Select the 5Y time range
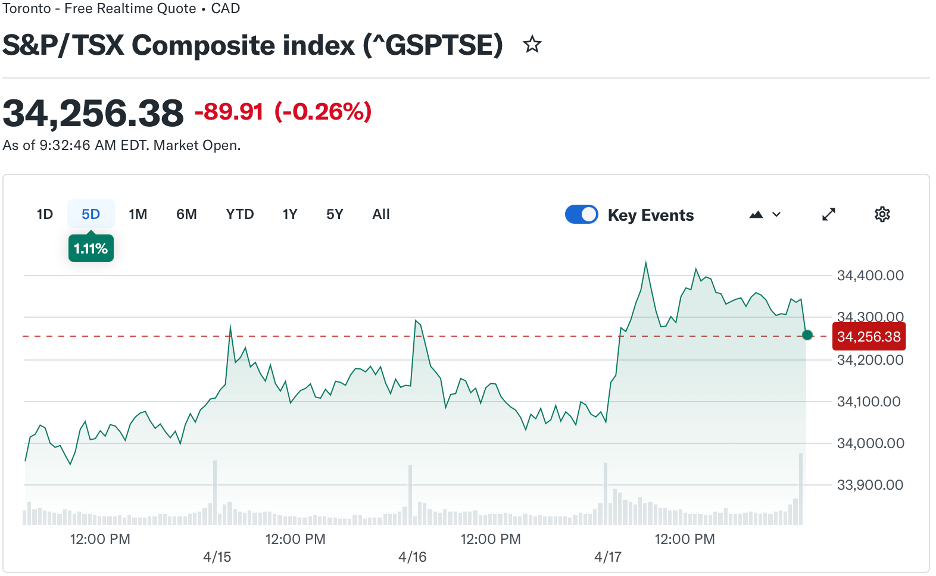Screen dimensions: 936x576 pyautogui.click(x=335, y=214)
